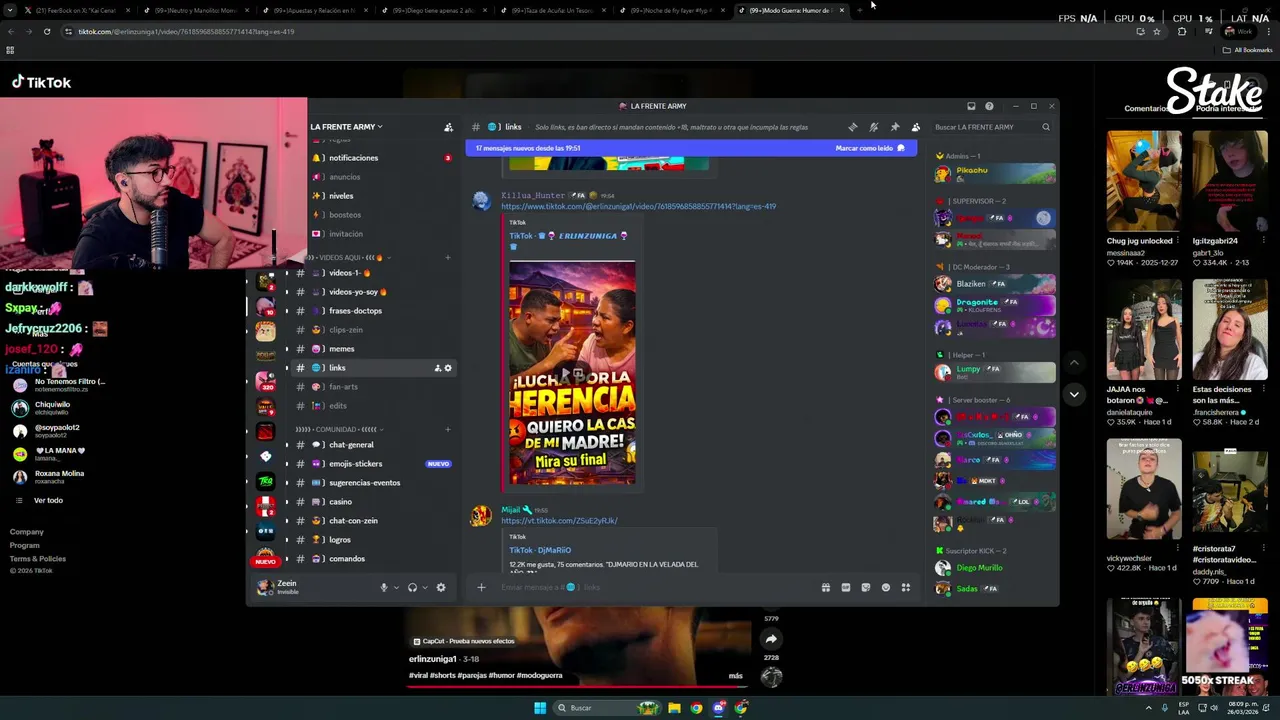Open TikTok - DjMaRiiO embed title
1280x720 pixels.
tap(540, 550)
